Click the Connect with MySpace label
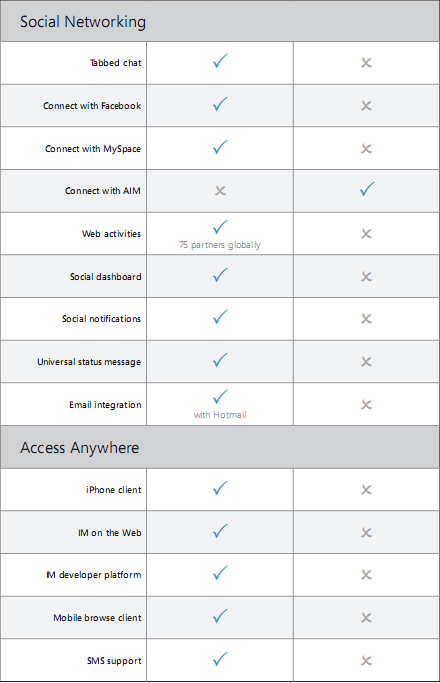Screen dimensions: 440x683 click(x=93, y=149)
